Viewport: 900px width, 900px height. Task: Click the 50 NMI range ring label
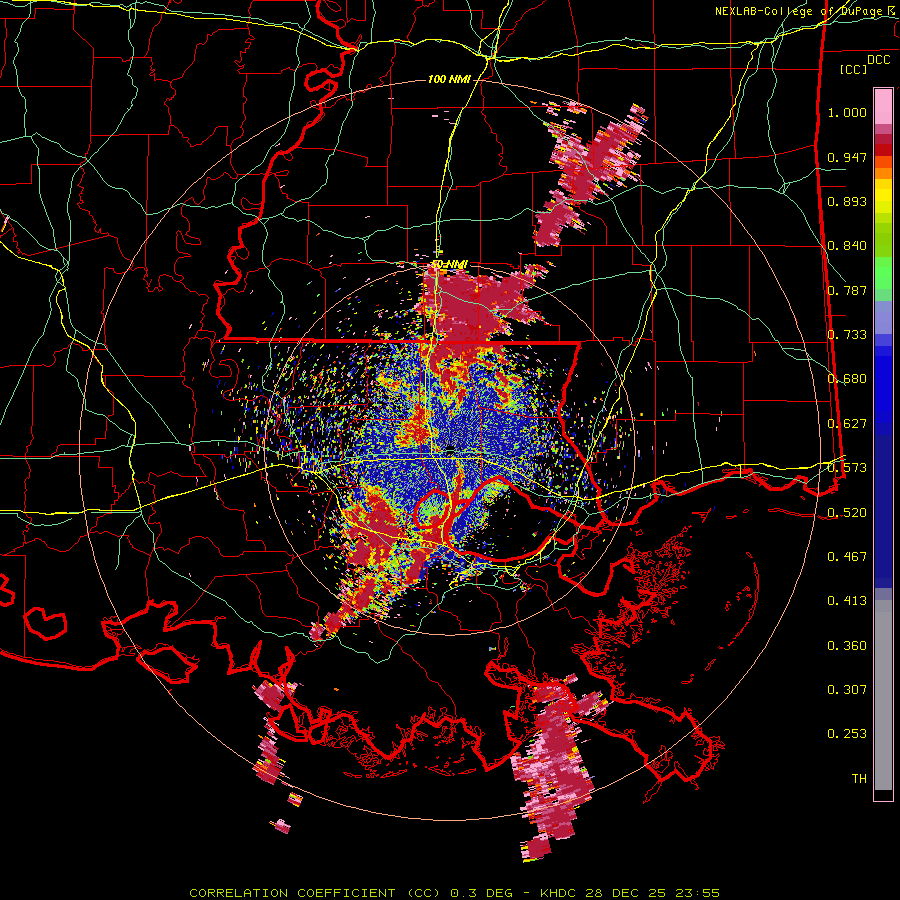click(x=449, y=264)
